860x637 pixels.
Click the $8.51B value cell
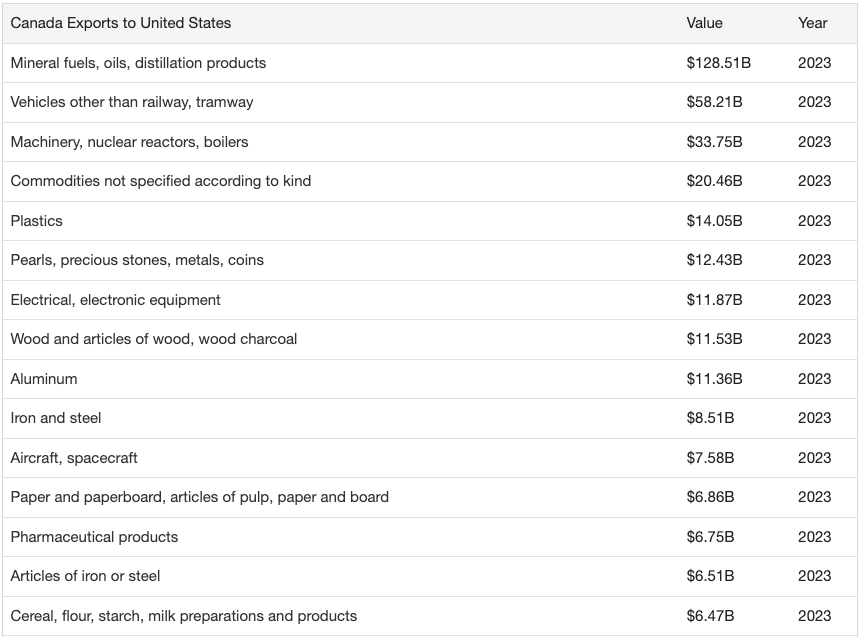[x=710, y=418]
